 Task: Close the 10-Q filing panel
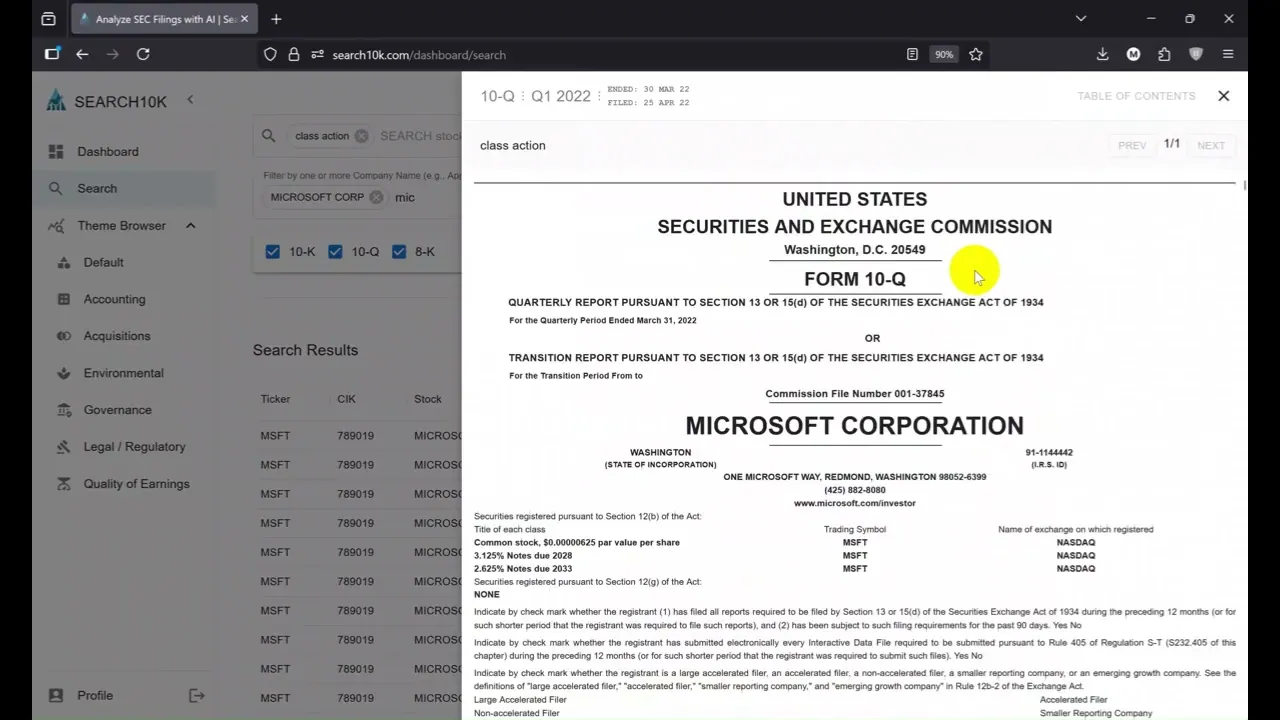1223,96
